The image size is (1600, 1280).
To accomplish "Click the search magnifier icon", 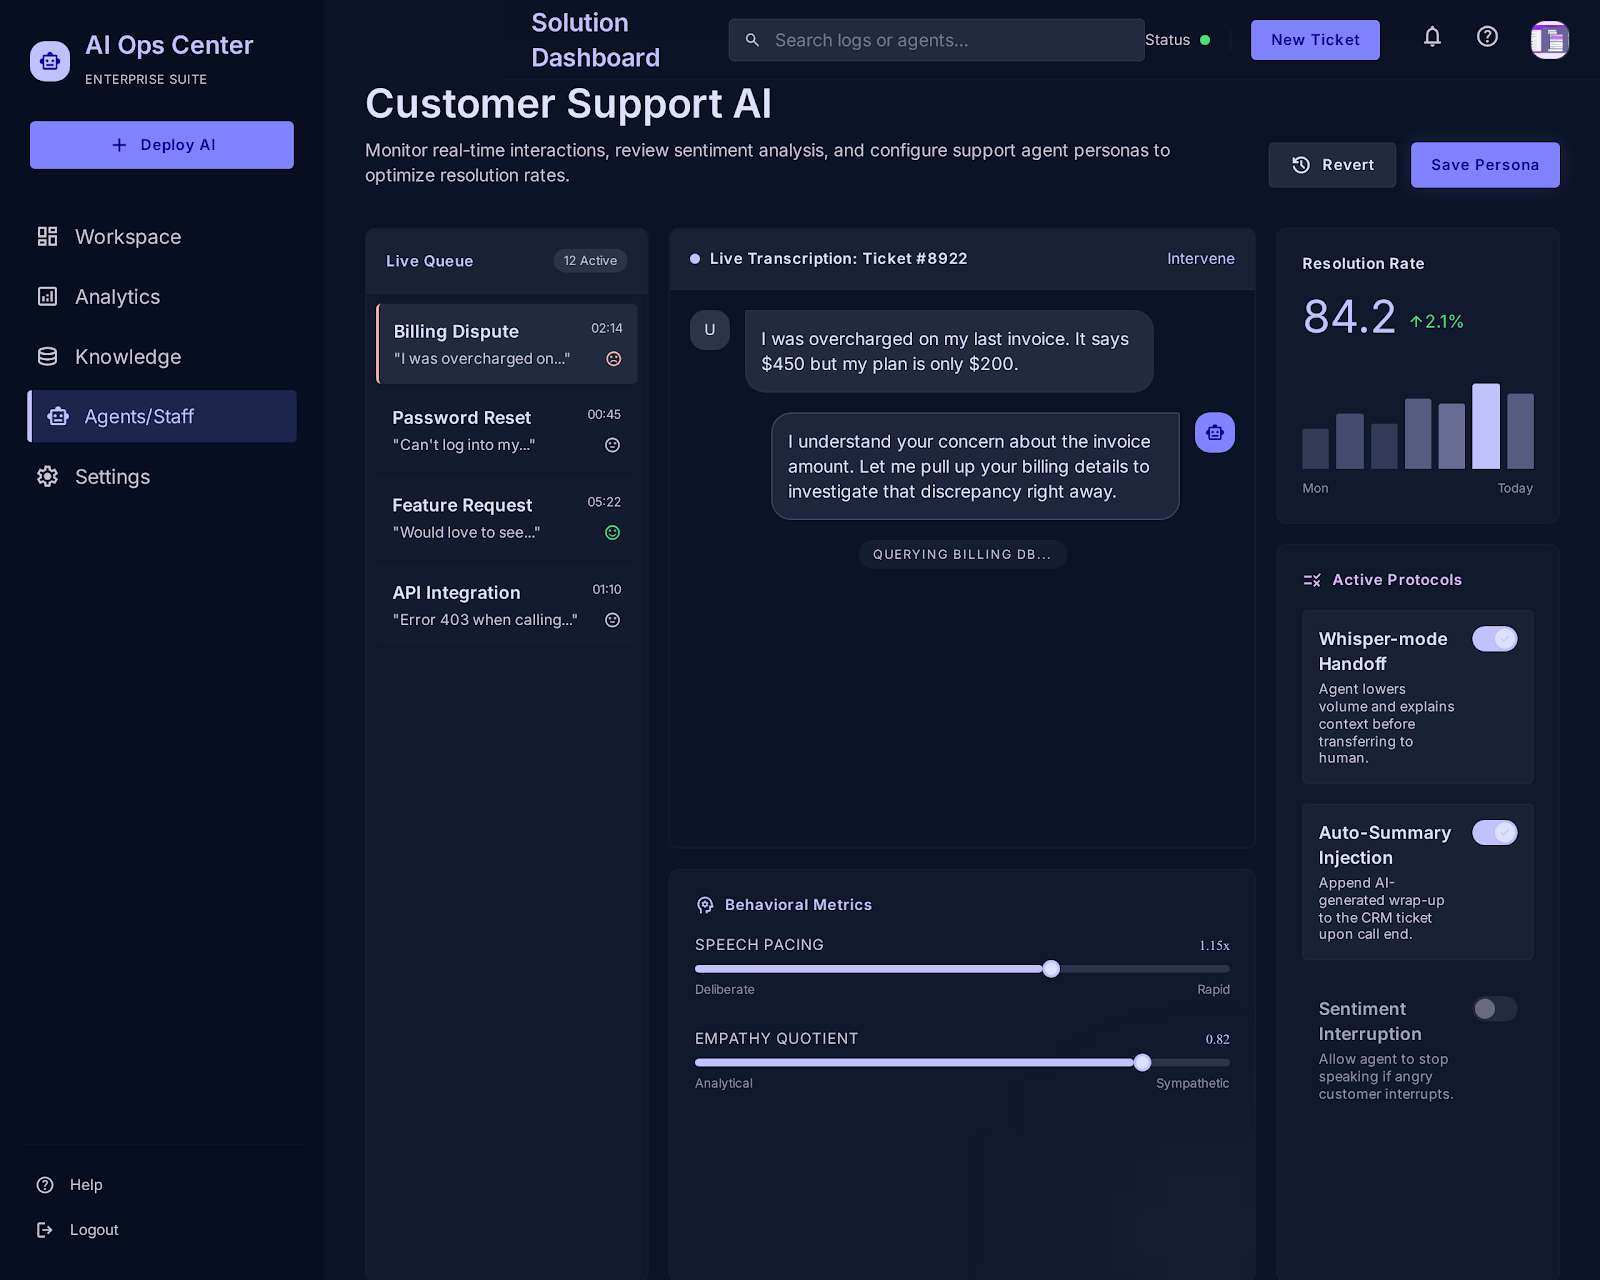I will point(753,40).
